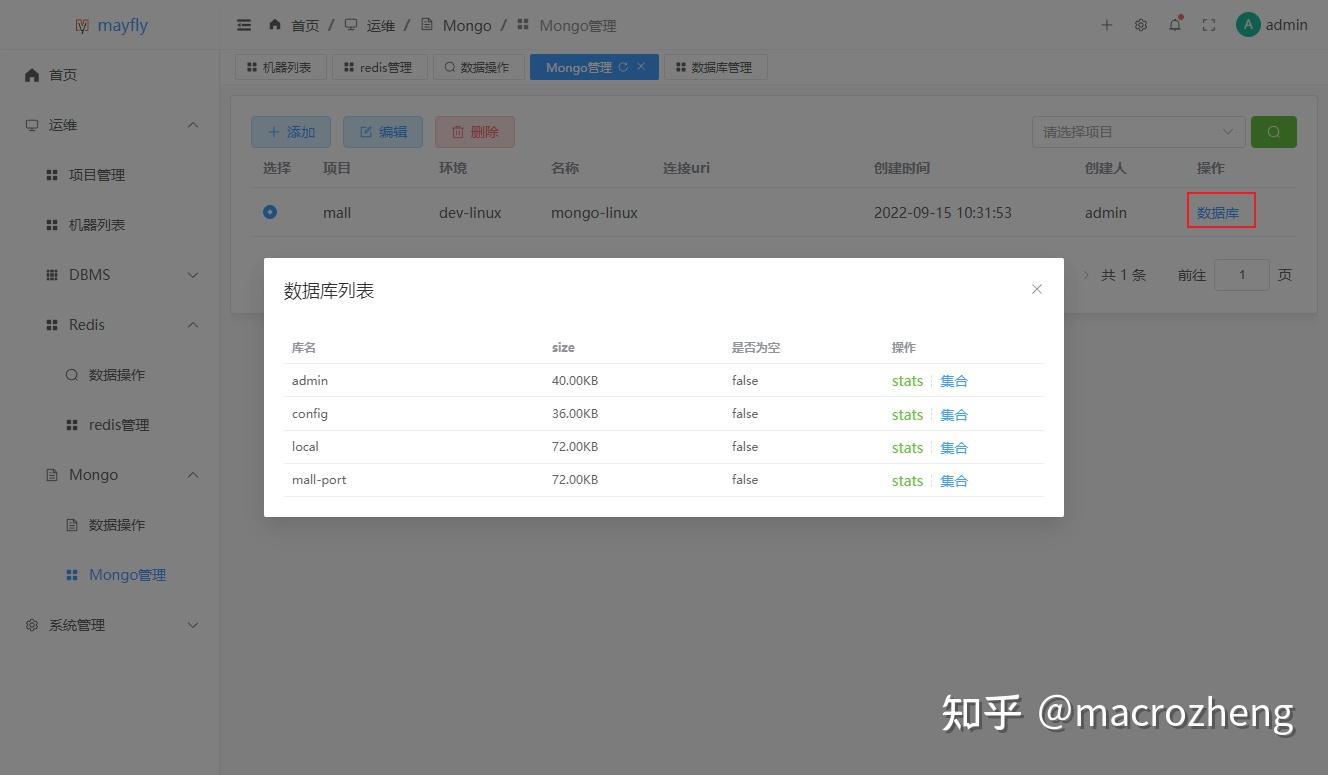Click the admin avatar in the top-right corner
The width and height of the screenshot is (1328, 775).
[x=1248, y=24]
